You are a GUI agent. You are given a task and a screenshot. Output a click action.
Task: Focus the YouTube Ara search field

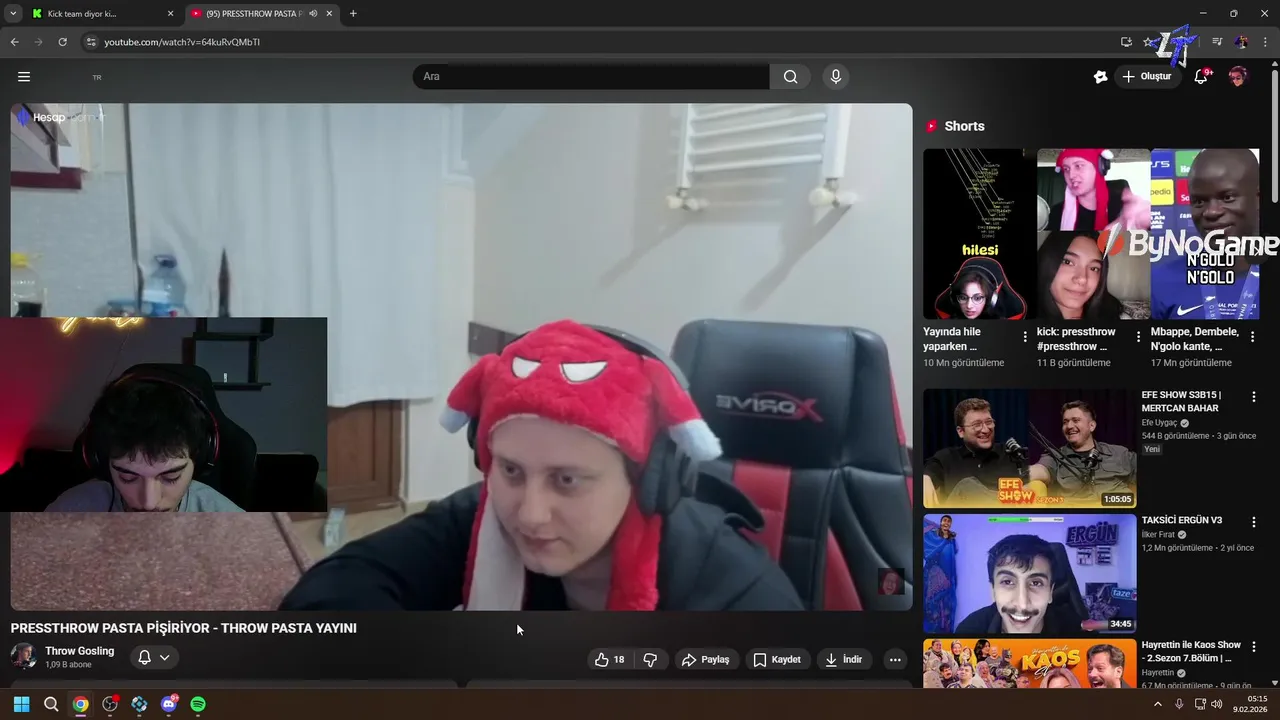(591, 77)
